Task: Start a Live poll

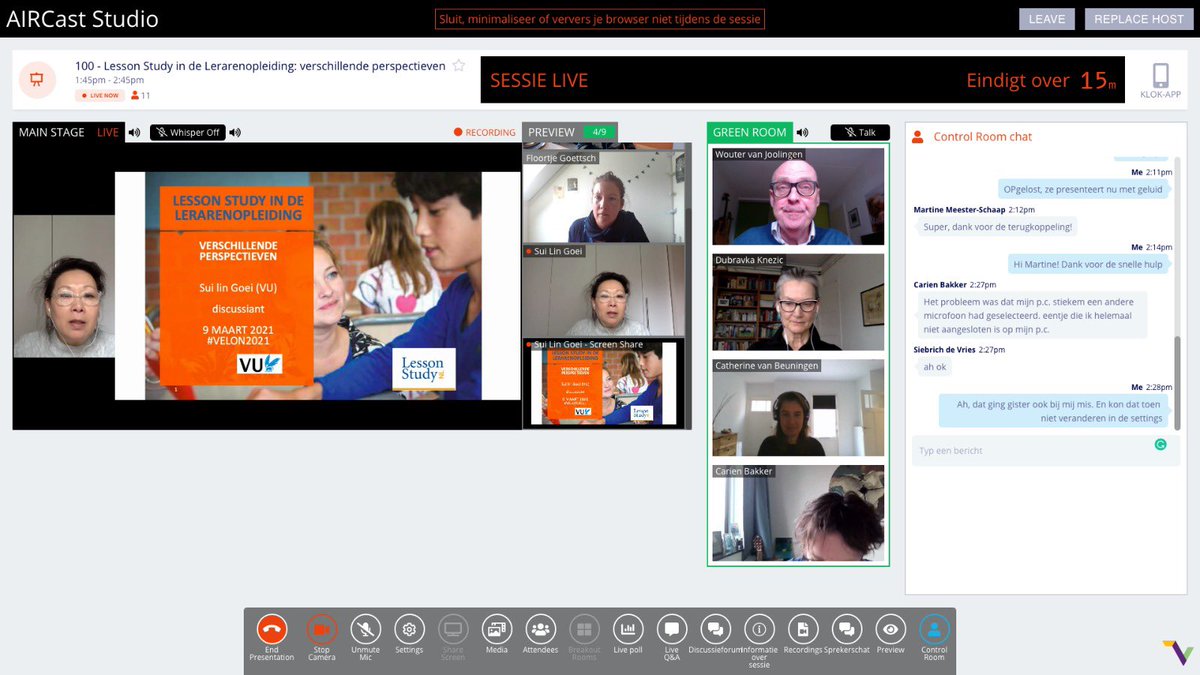Action: pyautogui.click(x=627, y=631)
